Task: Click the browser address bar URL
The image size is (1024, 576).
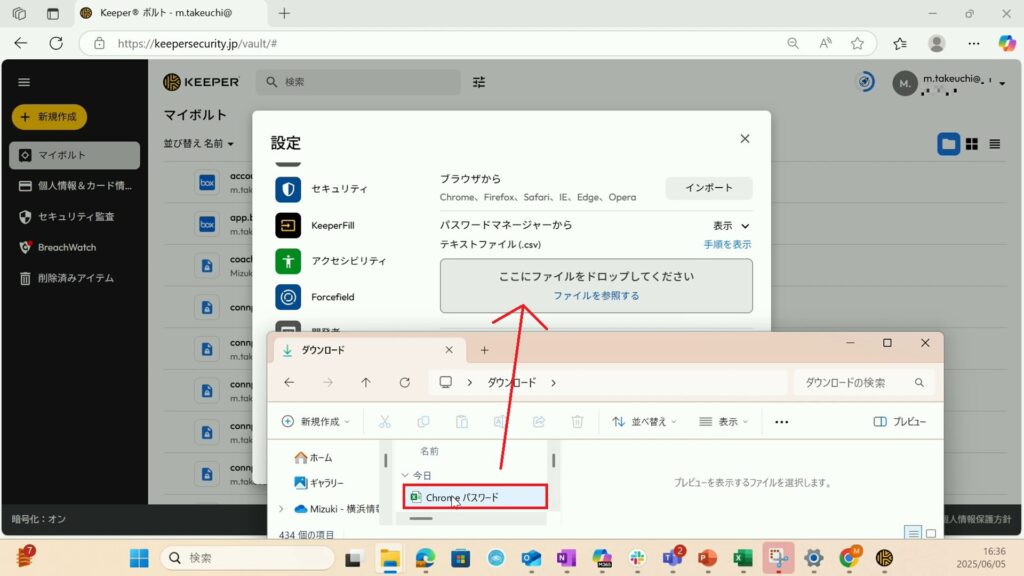Action: point(197,44)
